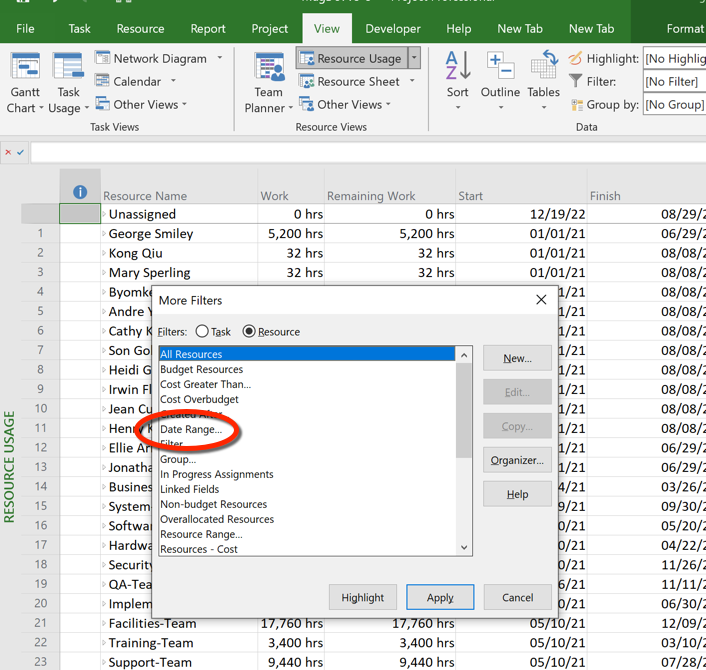Open the Help ribbon tab

[x=459, y=29]
